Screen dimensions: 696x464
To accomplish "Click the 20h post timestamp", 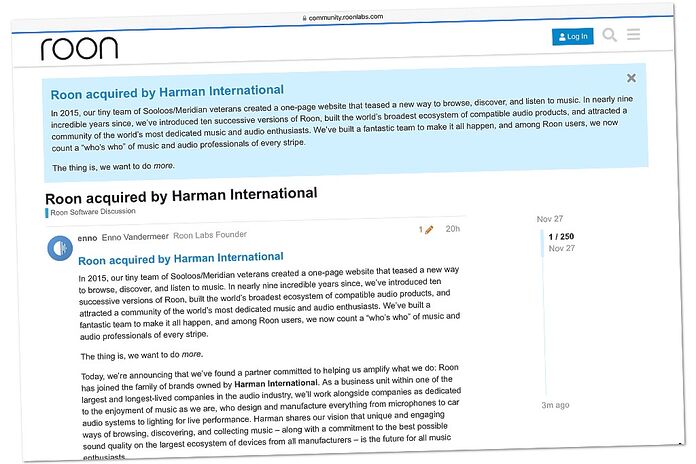I will [453, 229].
